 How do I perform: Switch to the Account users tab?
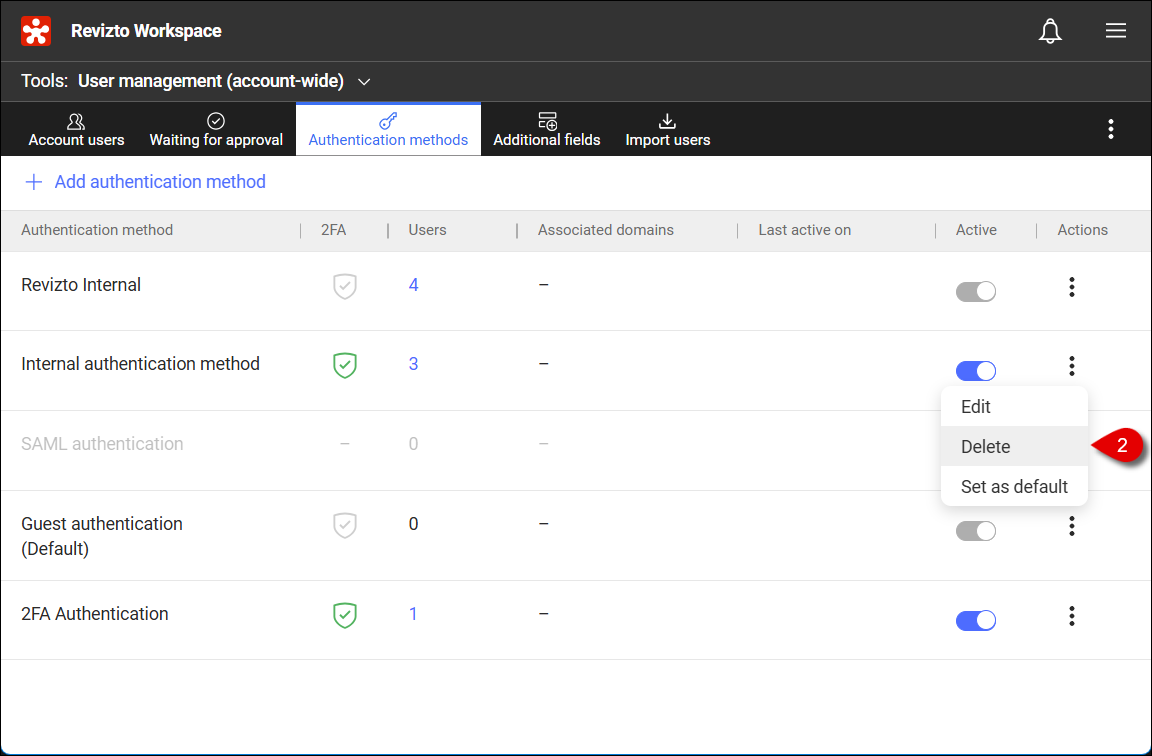point(76,129)
